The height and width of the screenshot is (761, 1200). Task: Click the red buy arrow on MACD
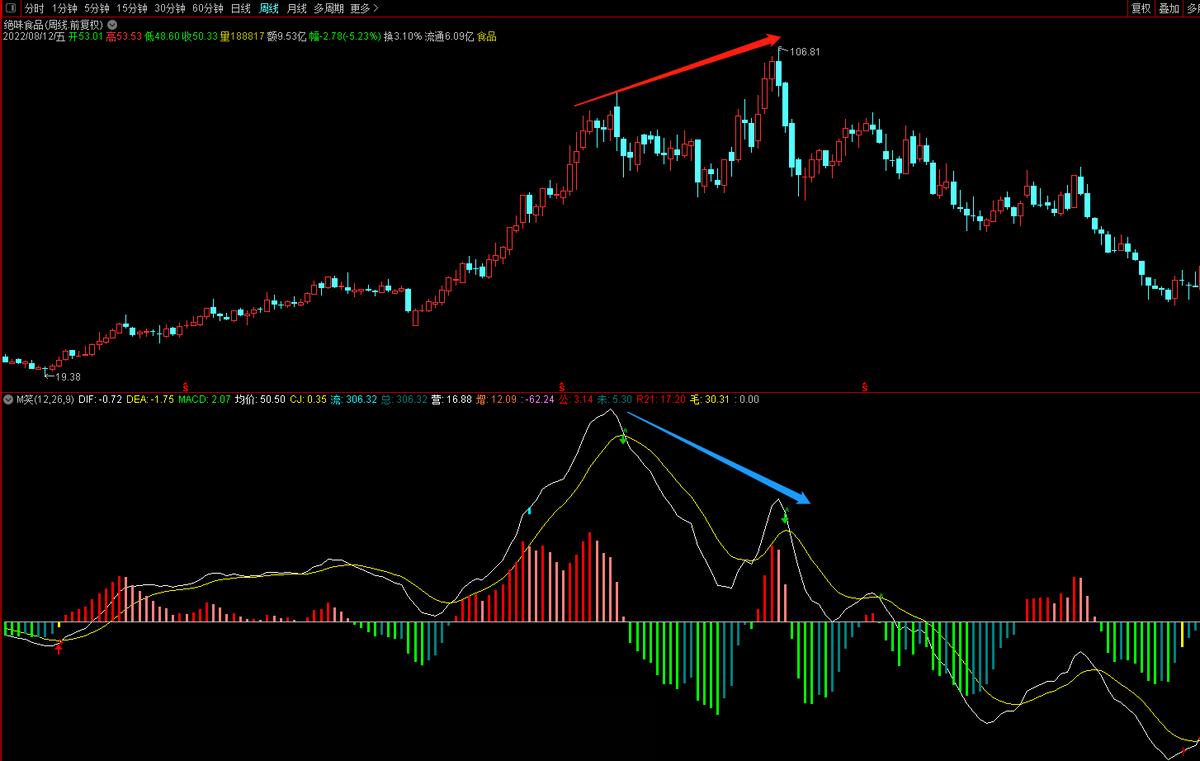click(x=59, y=648)
